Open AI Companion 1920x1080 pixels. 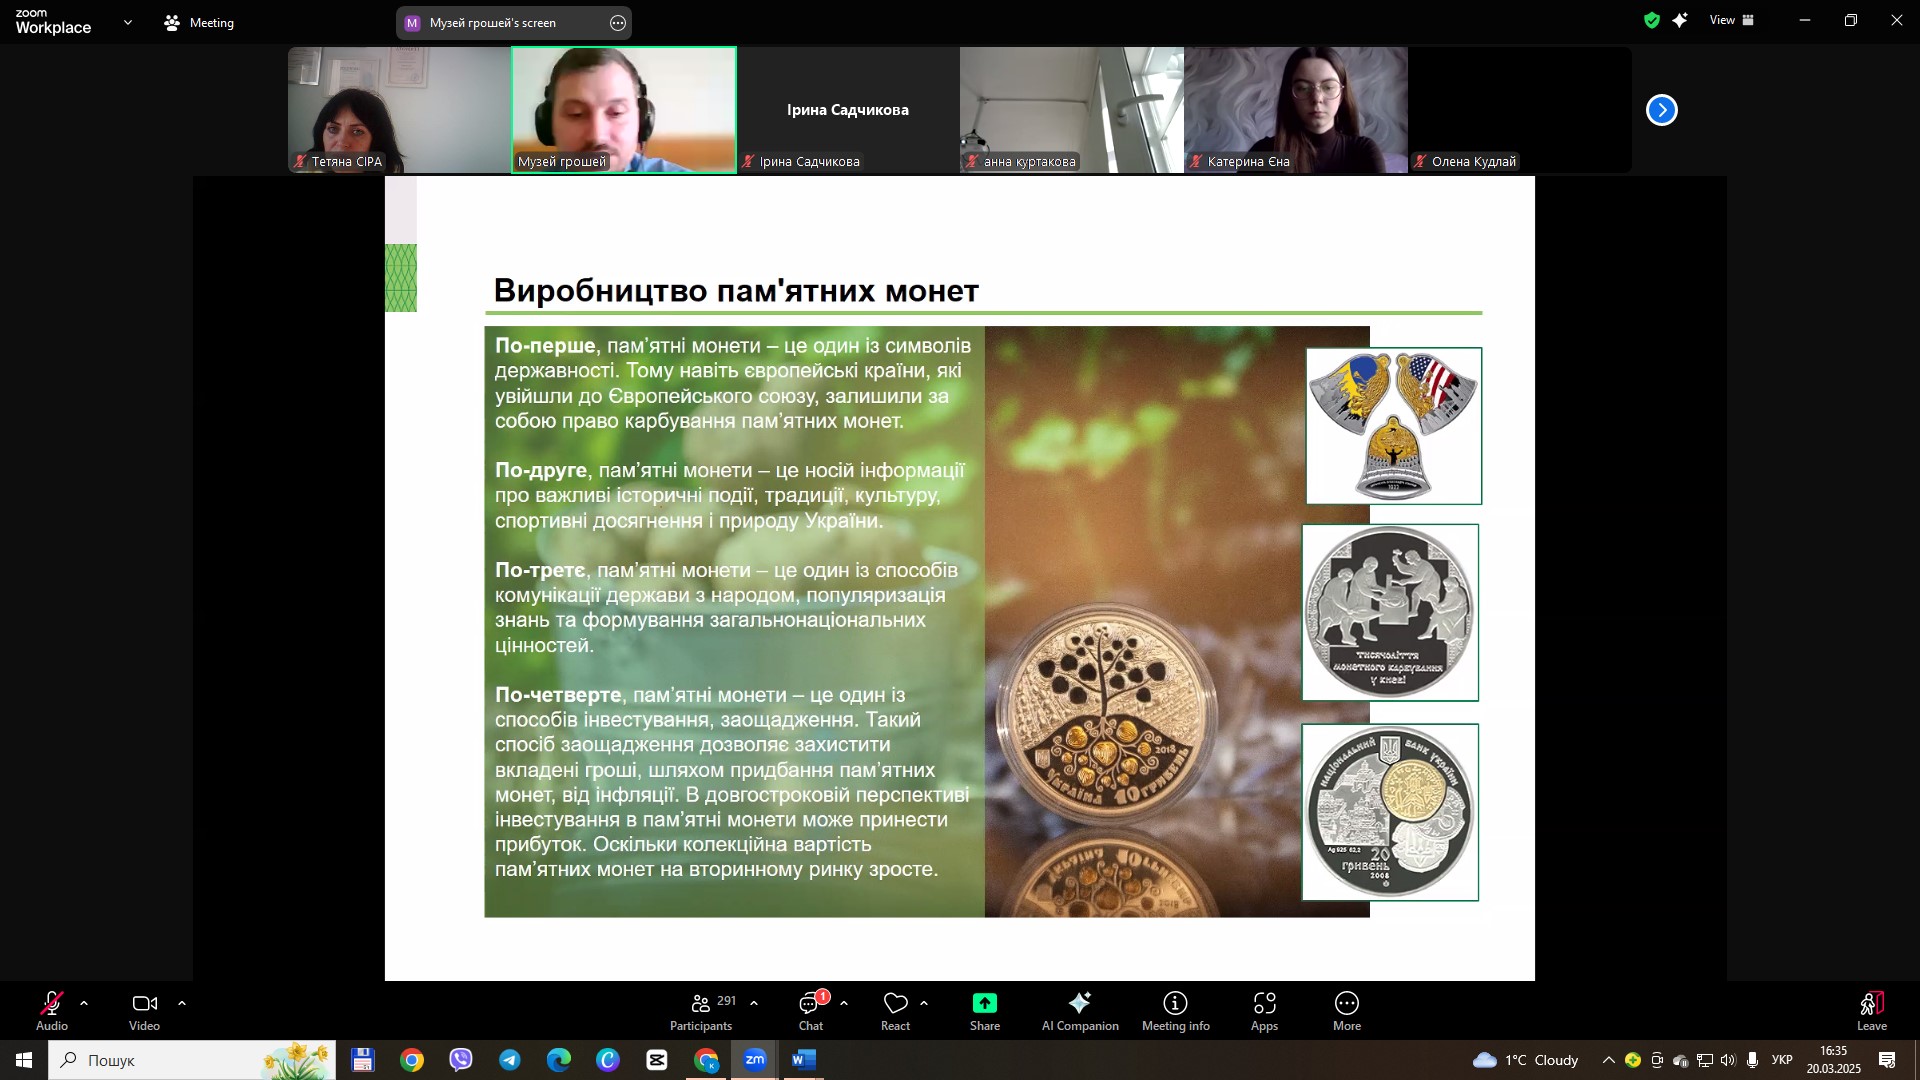coord(1080,1011)
